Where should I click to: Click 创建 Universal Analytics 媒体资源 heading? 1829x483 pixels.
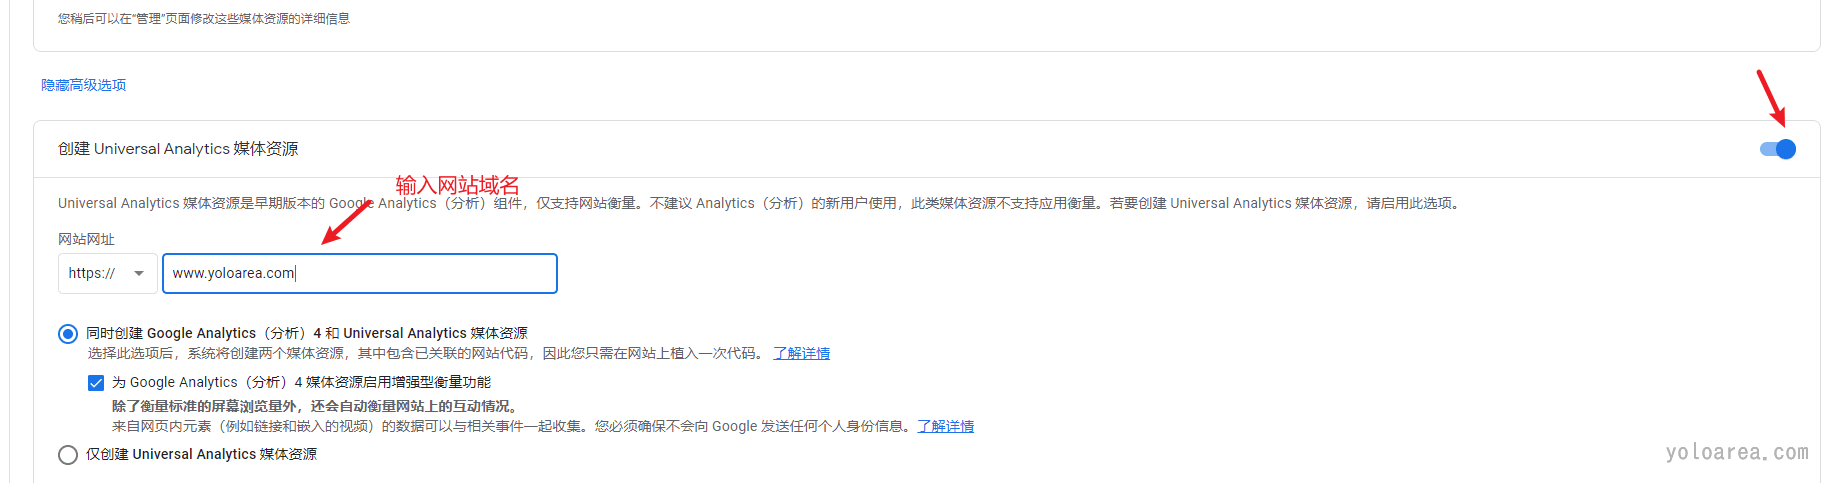click(178, 149)
